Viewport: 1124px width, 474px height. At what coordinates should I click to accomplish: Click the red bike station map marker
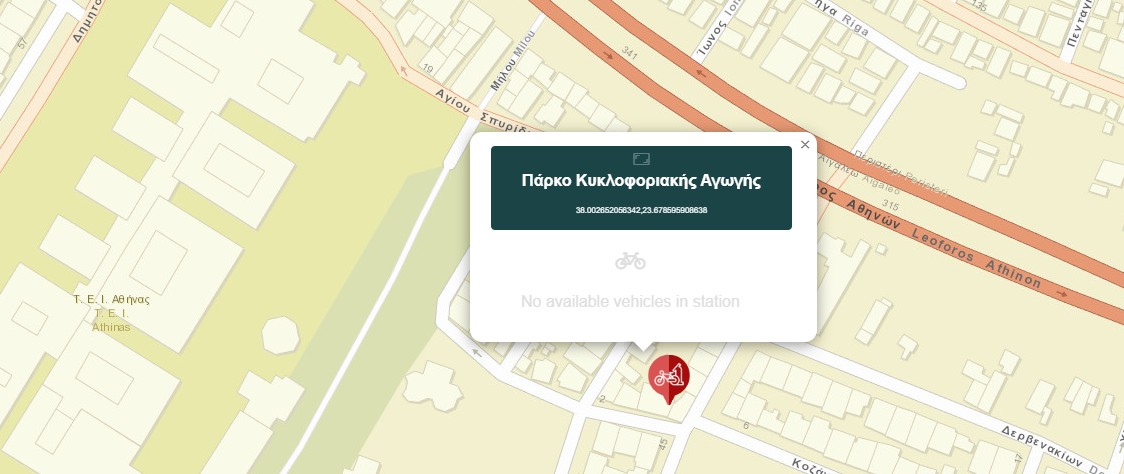[669, 377]
